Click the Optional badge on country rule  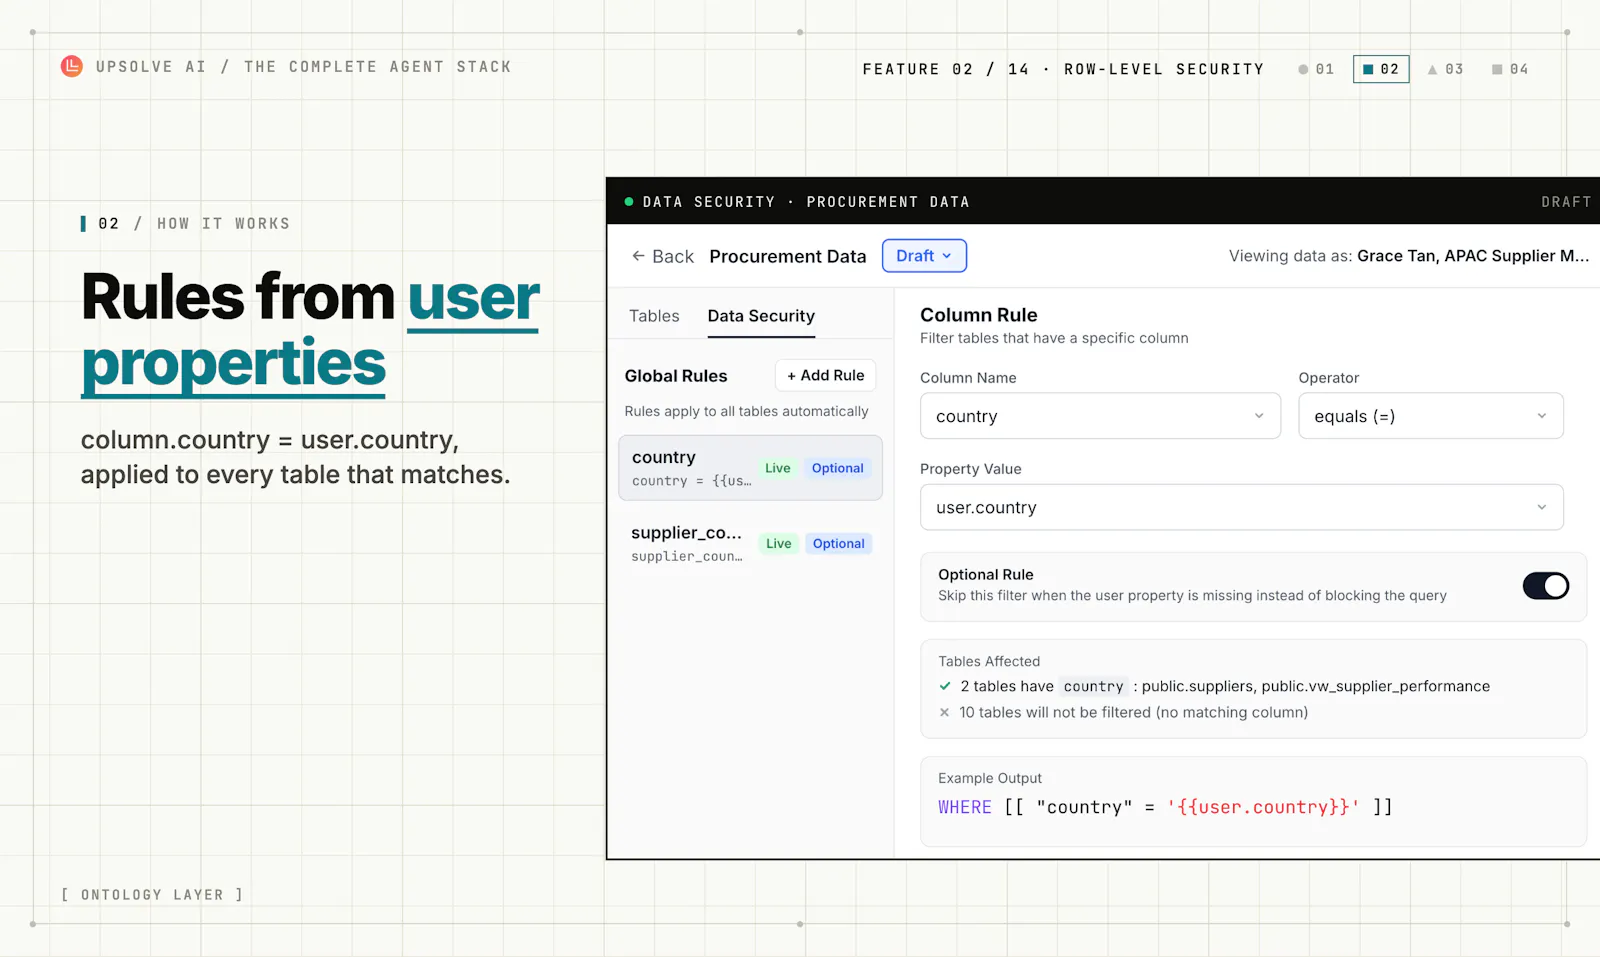coord(838,468)
